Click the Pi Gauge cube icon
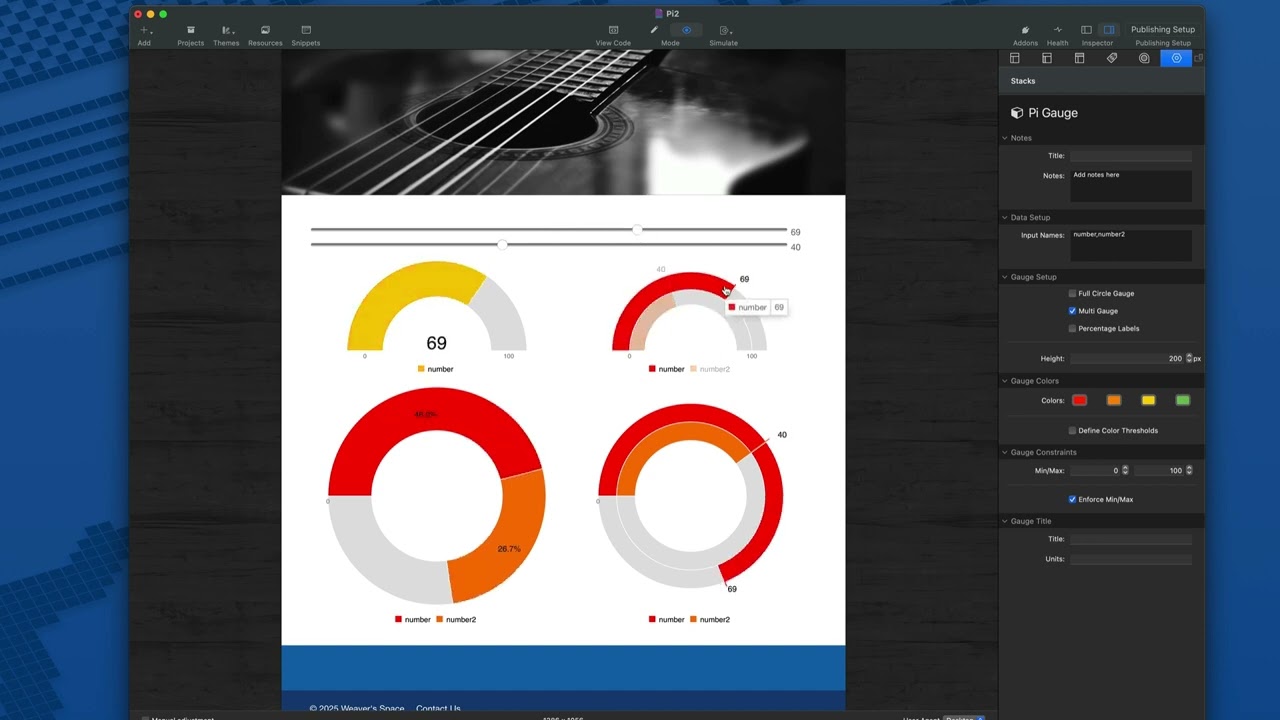The image size is (1280, 720). pyautogui.click(x=1017, y=113)
